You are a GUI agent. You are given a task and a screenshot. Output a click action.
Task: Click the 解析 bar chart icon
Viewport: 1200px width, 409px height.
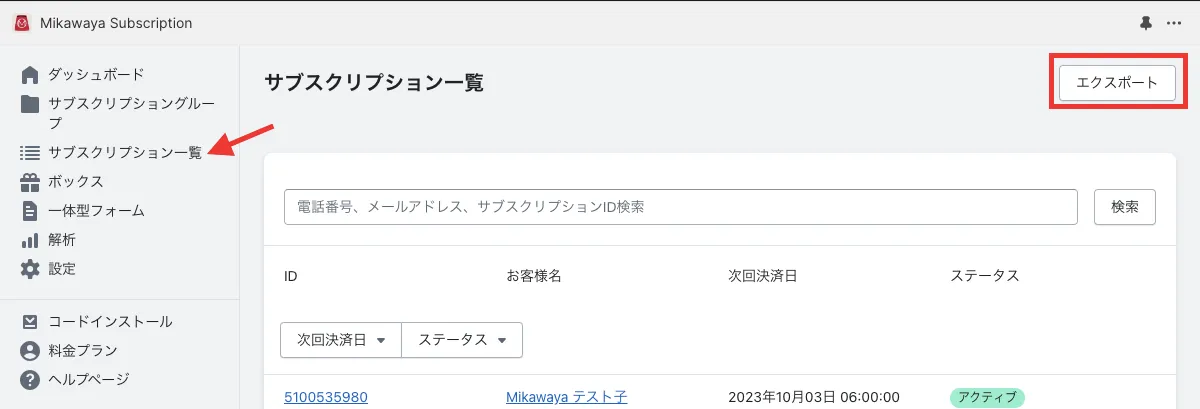(x=30, y=240)
